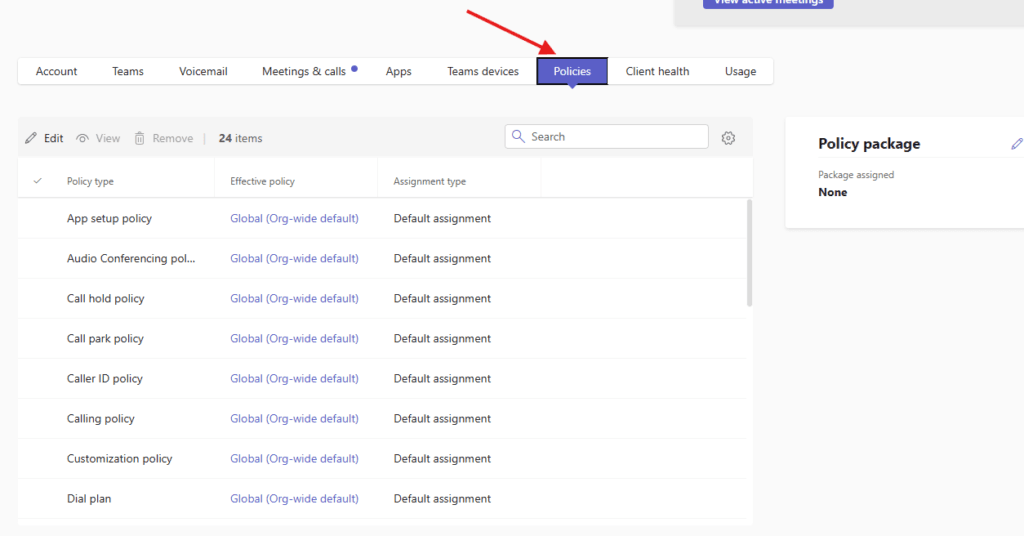
Task: Open Global policy link for Dial plan
Action: 294,498
